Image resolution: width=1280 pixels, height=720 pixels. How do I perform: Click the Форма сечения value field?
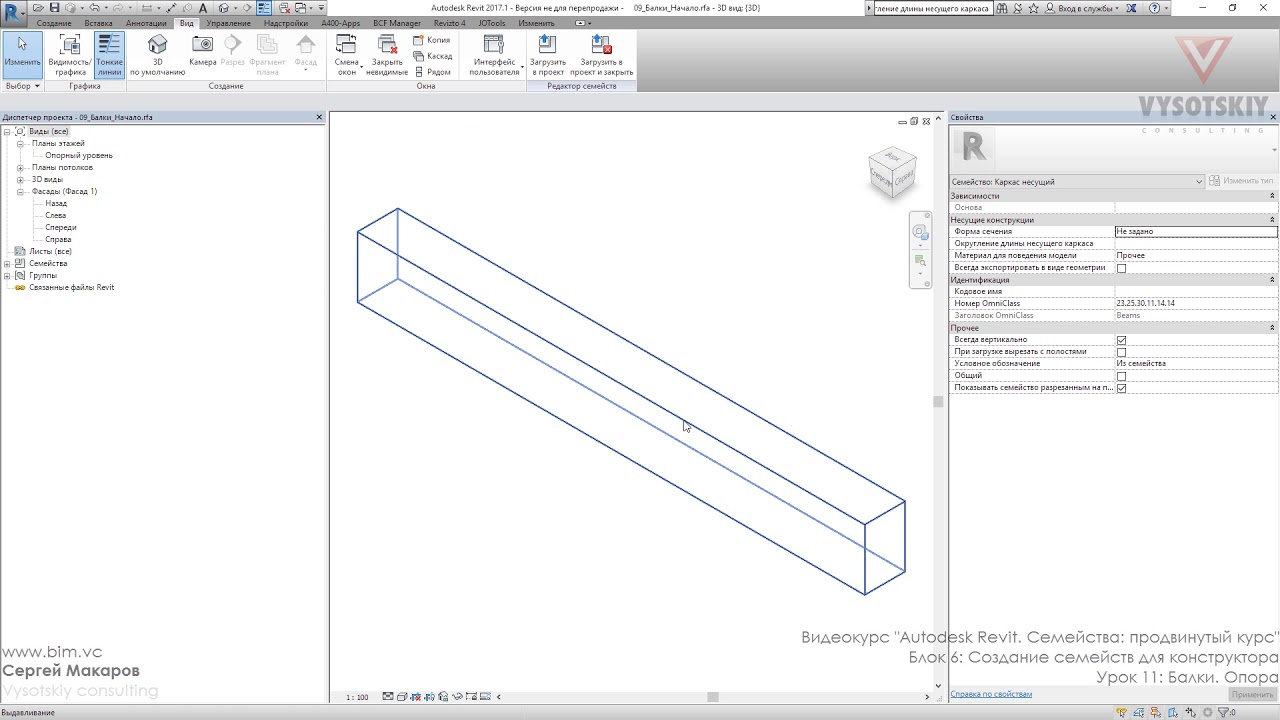(1196, 231)
